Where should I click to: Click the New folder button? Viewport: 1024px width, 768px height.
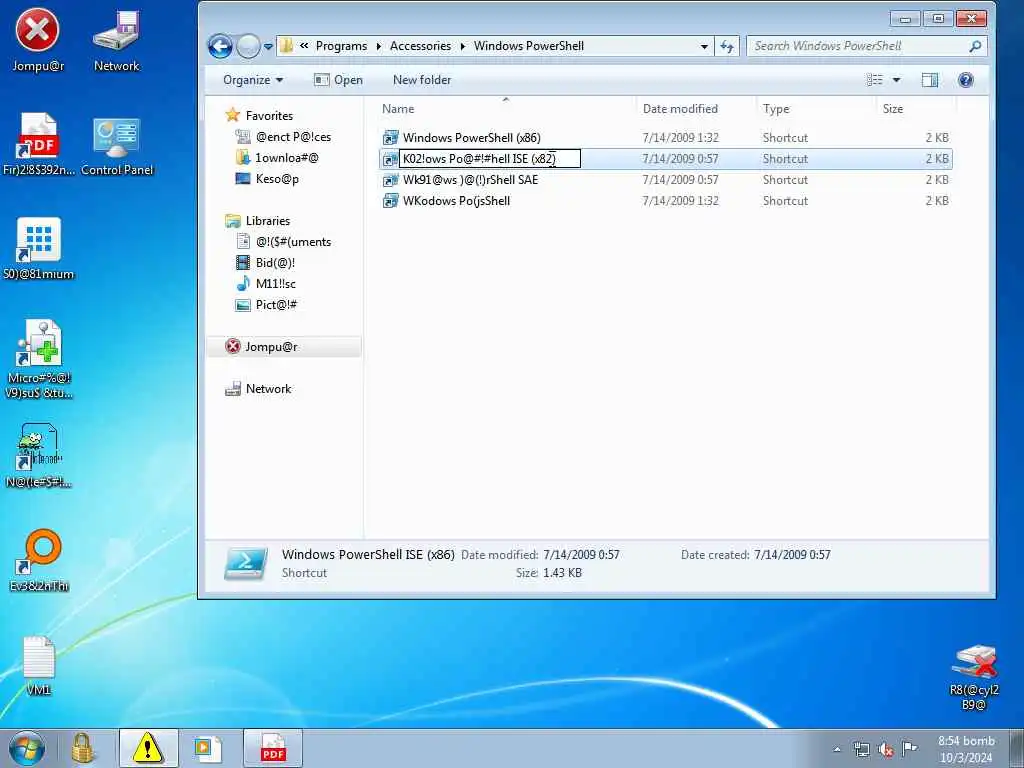422,80
